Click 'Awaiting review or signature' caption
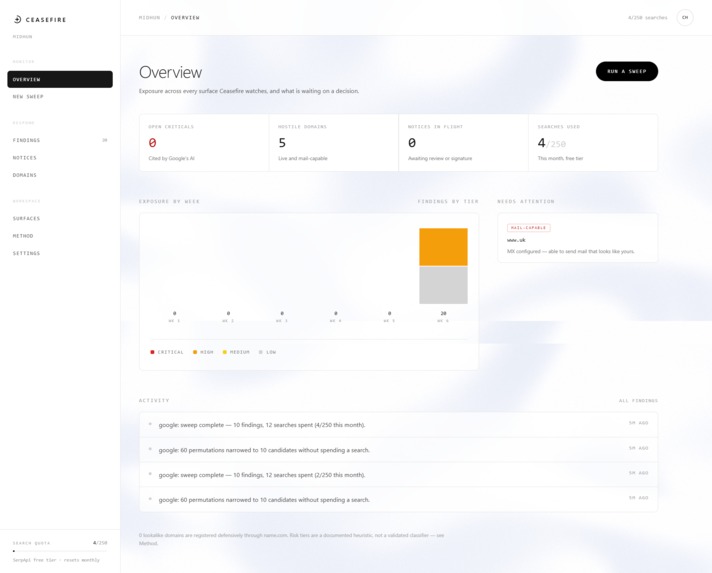 pos(440,158)
